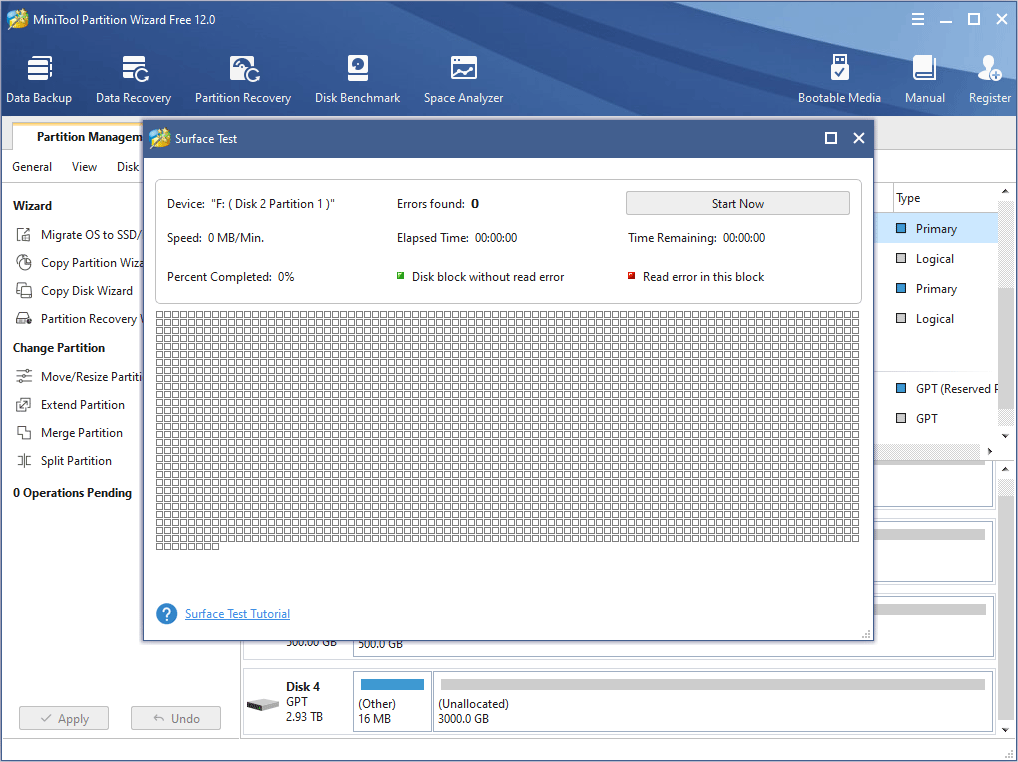This screenshot has width=1018, height=762.
Task: Click the partition list scroll down arrow
Action: point(1006,436)
